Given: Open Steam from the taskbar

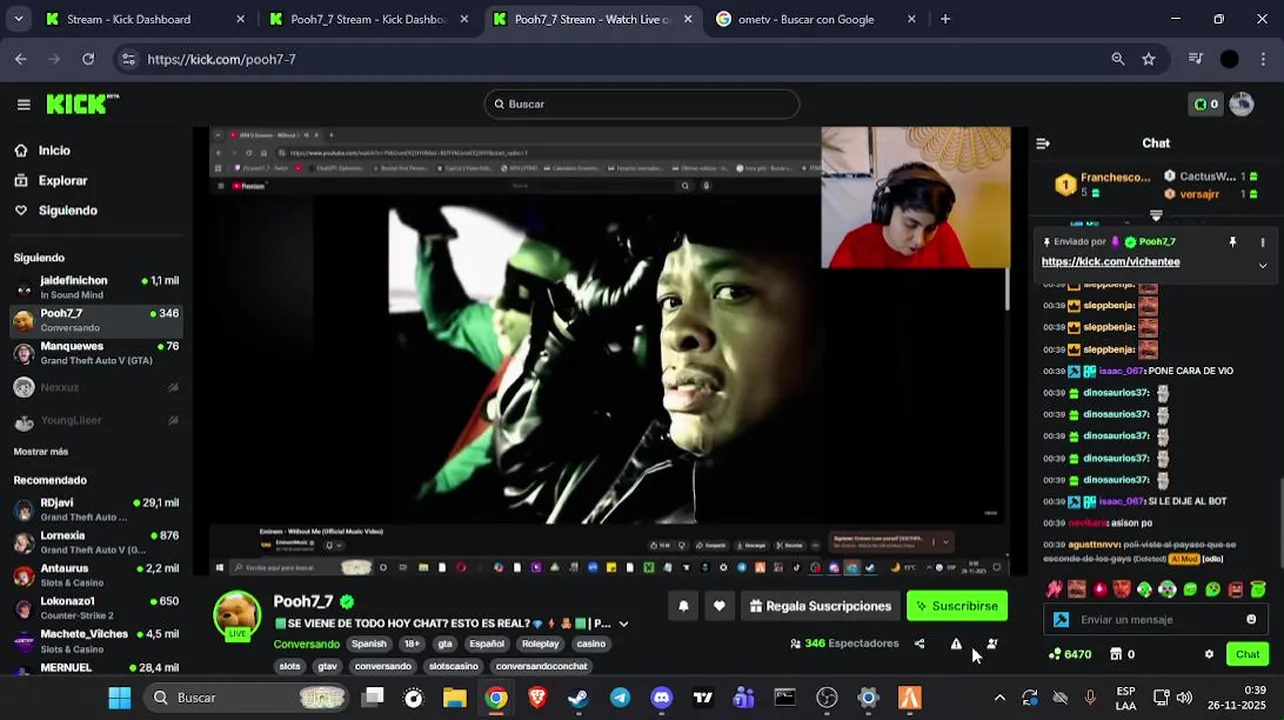Looking at the screenshot, I should tap(578, 697).
